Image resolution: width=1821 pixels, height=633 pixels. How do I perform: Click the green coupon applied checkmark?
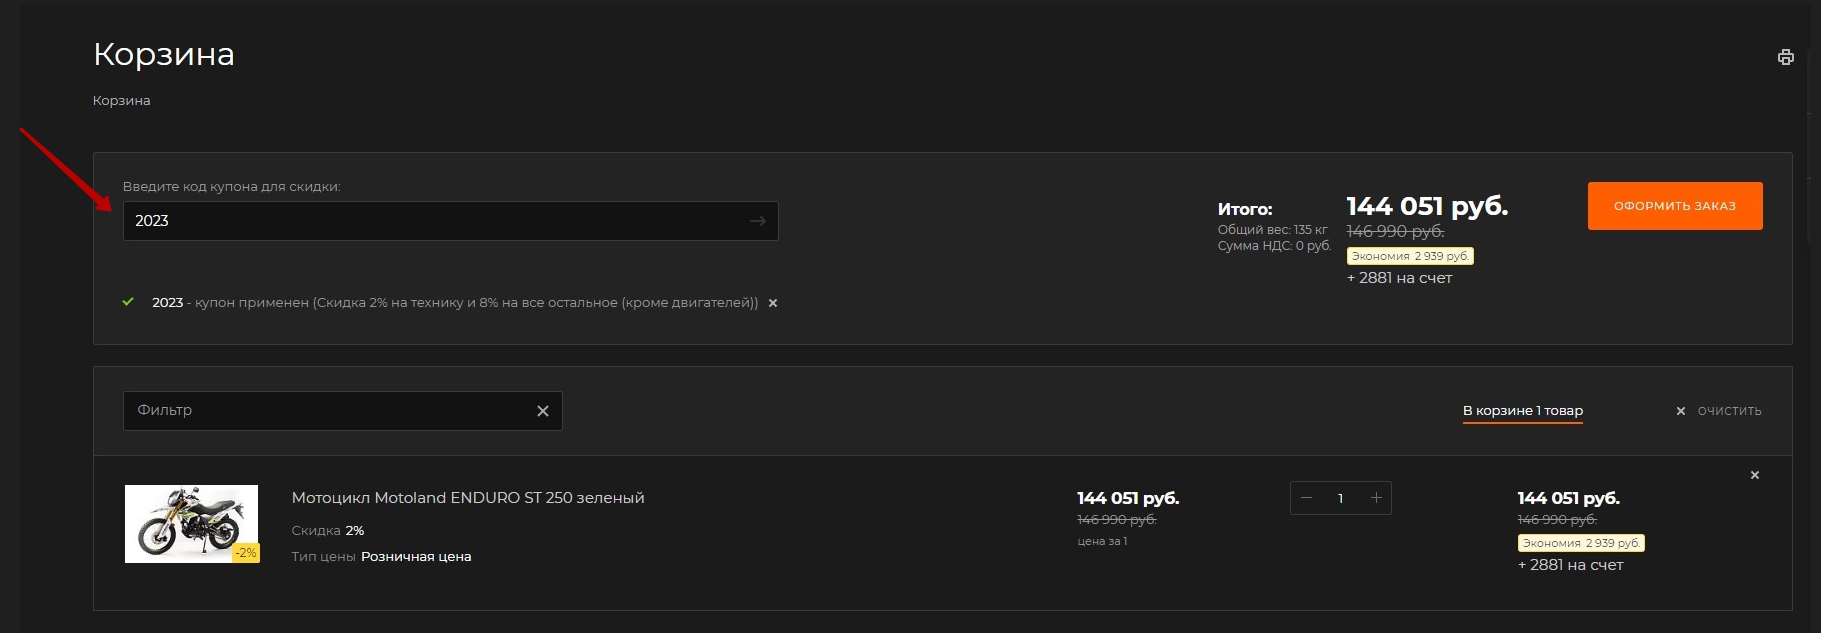point(128,302)
